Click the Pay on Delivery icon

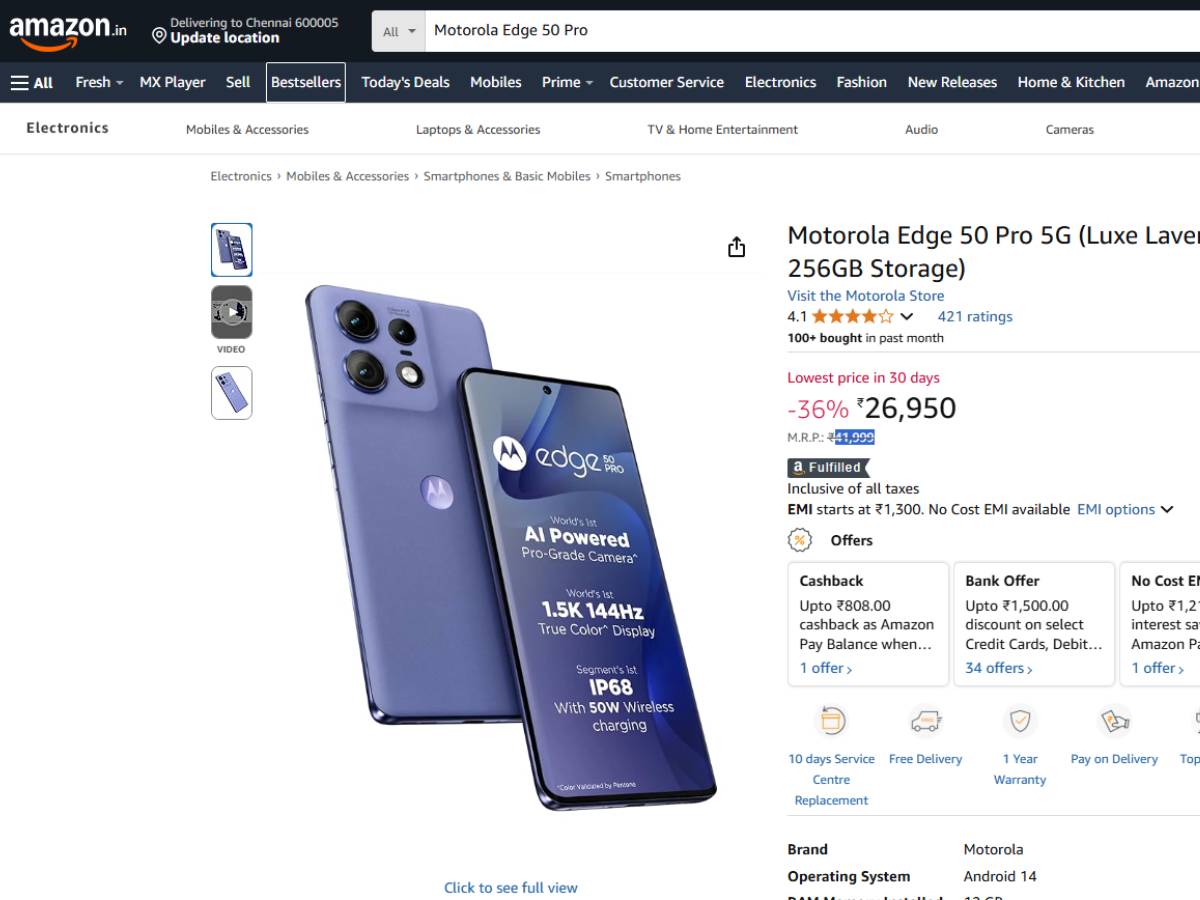point(1114,720)
